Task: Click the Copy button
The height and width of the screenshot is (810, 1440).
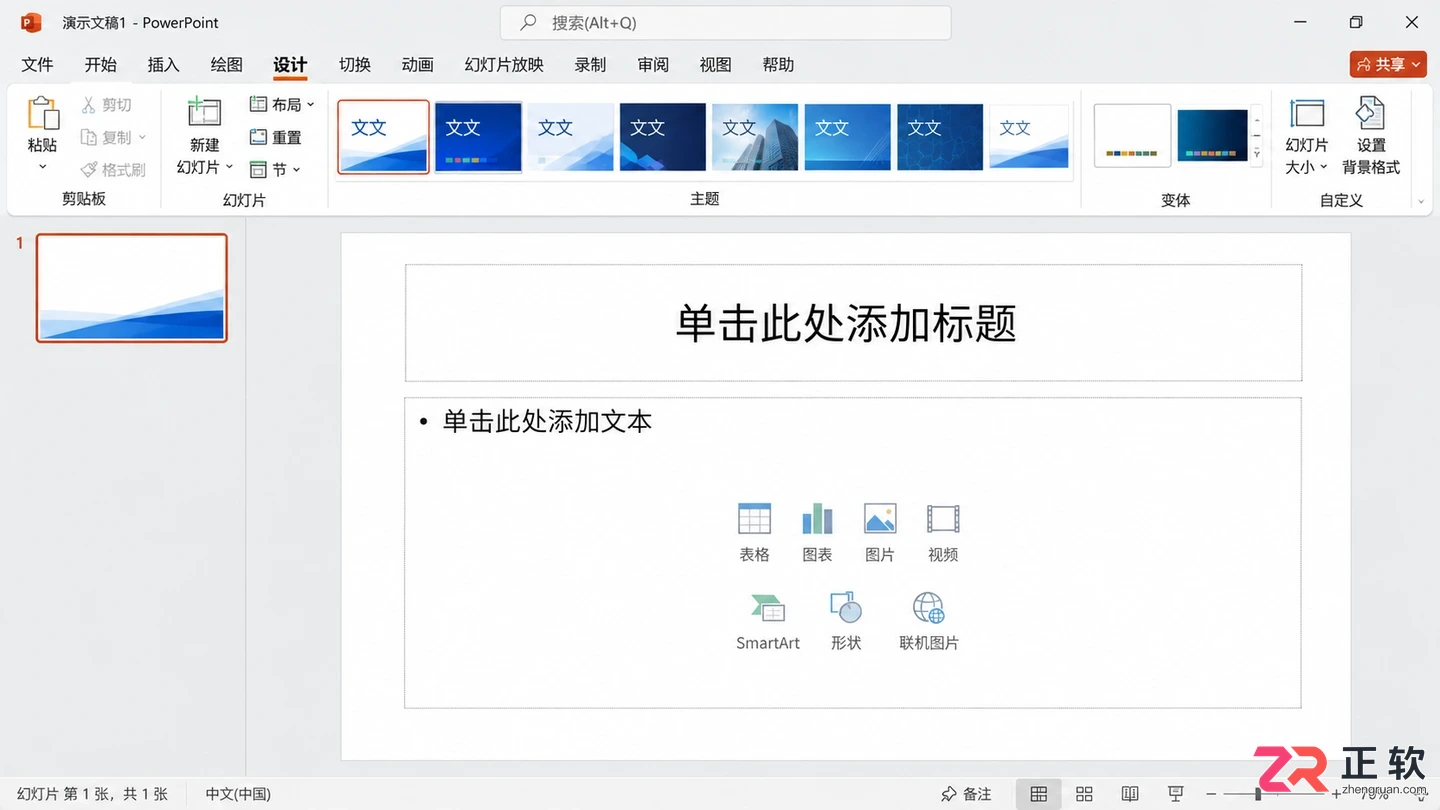Action: click(106, 137)
